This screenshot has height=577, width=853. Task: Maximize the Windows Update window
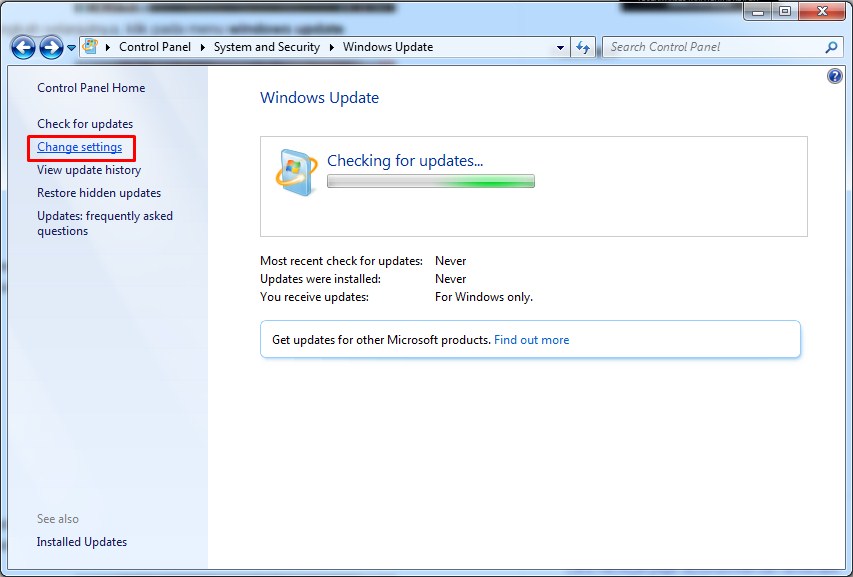point(784,11)
